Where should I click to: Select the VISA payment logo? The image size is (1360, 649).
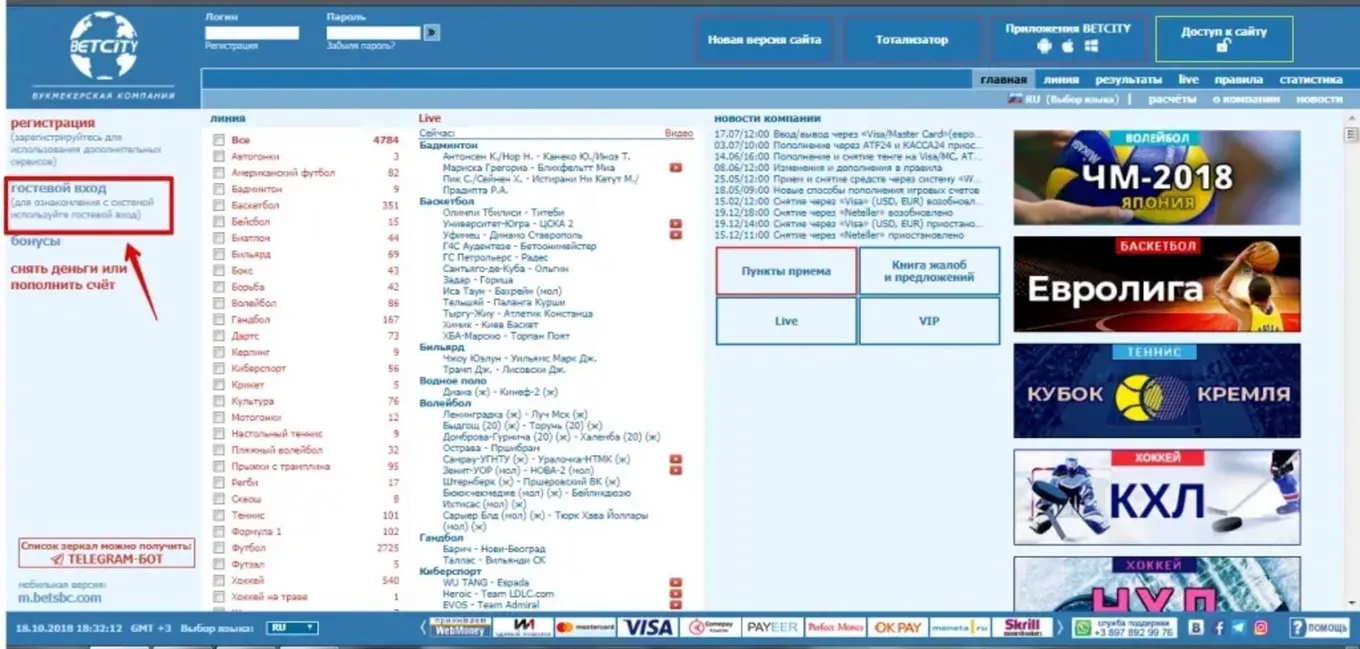646,627
